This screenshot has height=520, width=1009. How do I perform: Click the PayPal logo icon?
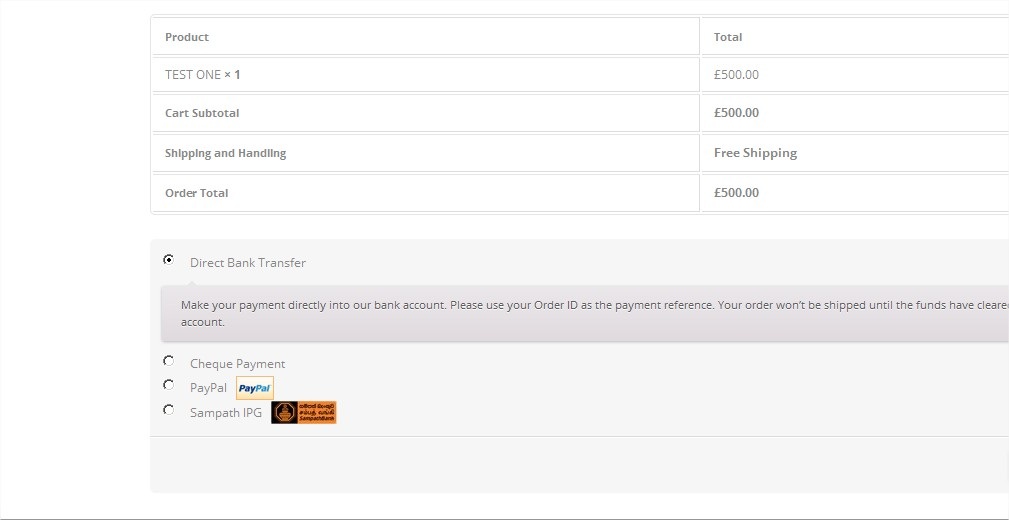pyautogui.click(x=255, y=388)
